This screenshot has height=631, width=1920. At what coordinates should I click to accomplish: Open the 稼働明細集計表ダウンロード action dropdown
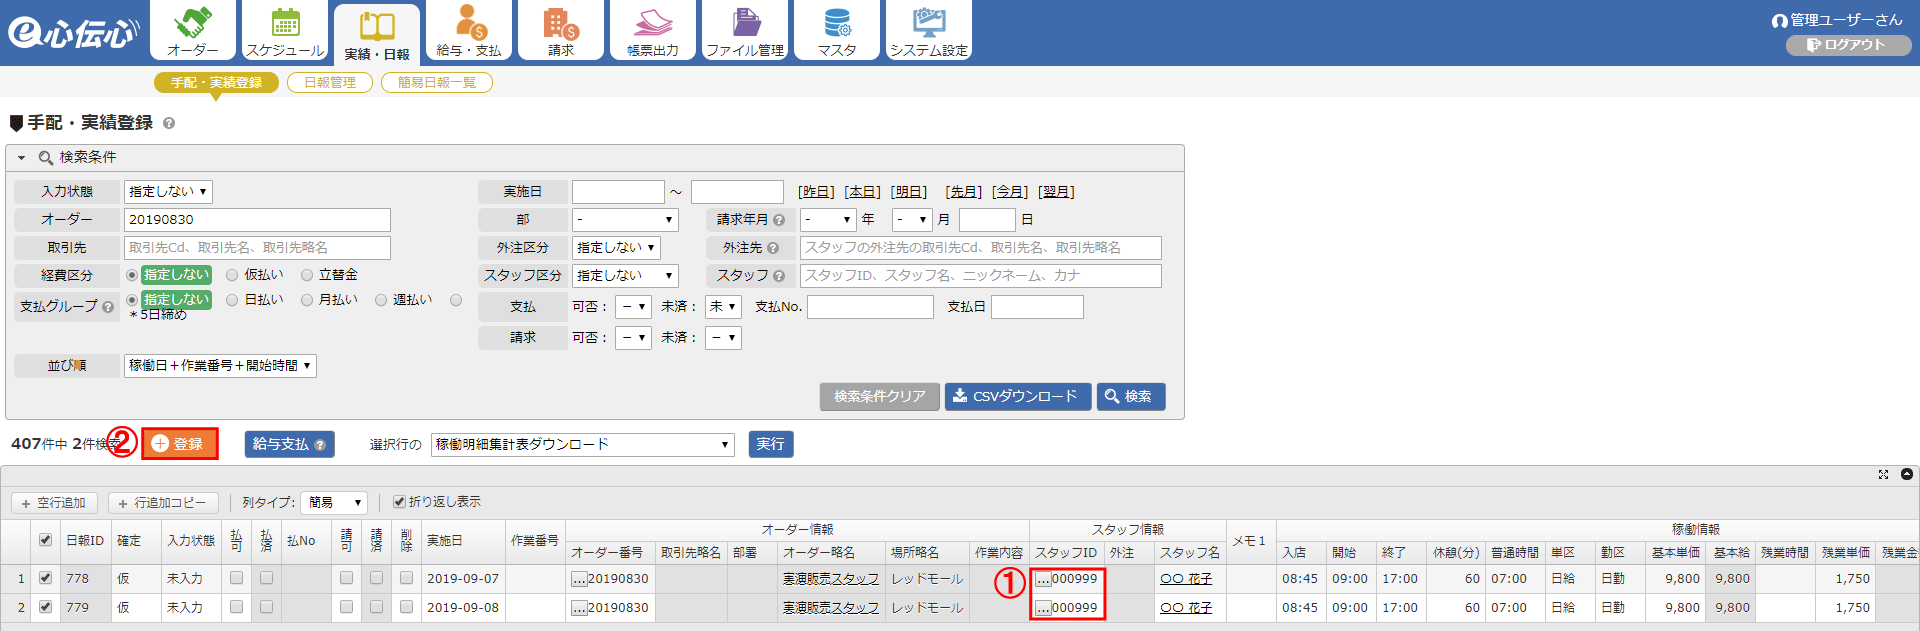[x=583, y=445]
